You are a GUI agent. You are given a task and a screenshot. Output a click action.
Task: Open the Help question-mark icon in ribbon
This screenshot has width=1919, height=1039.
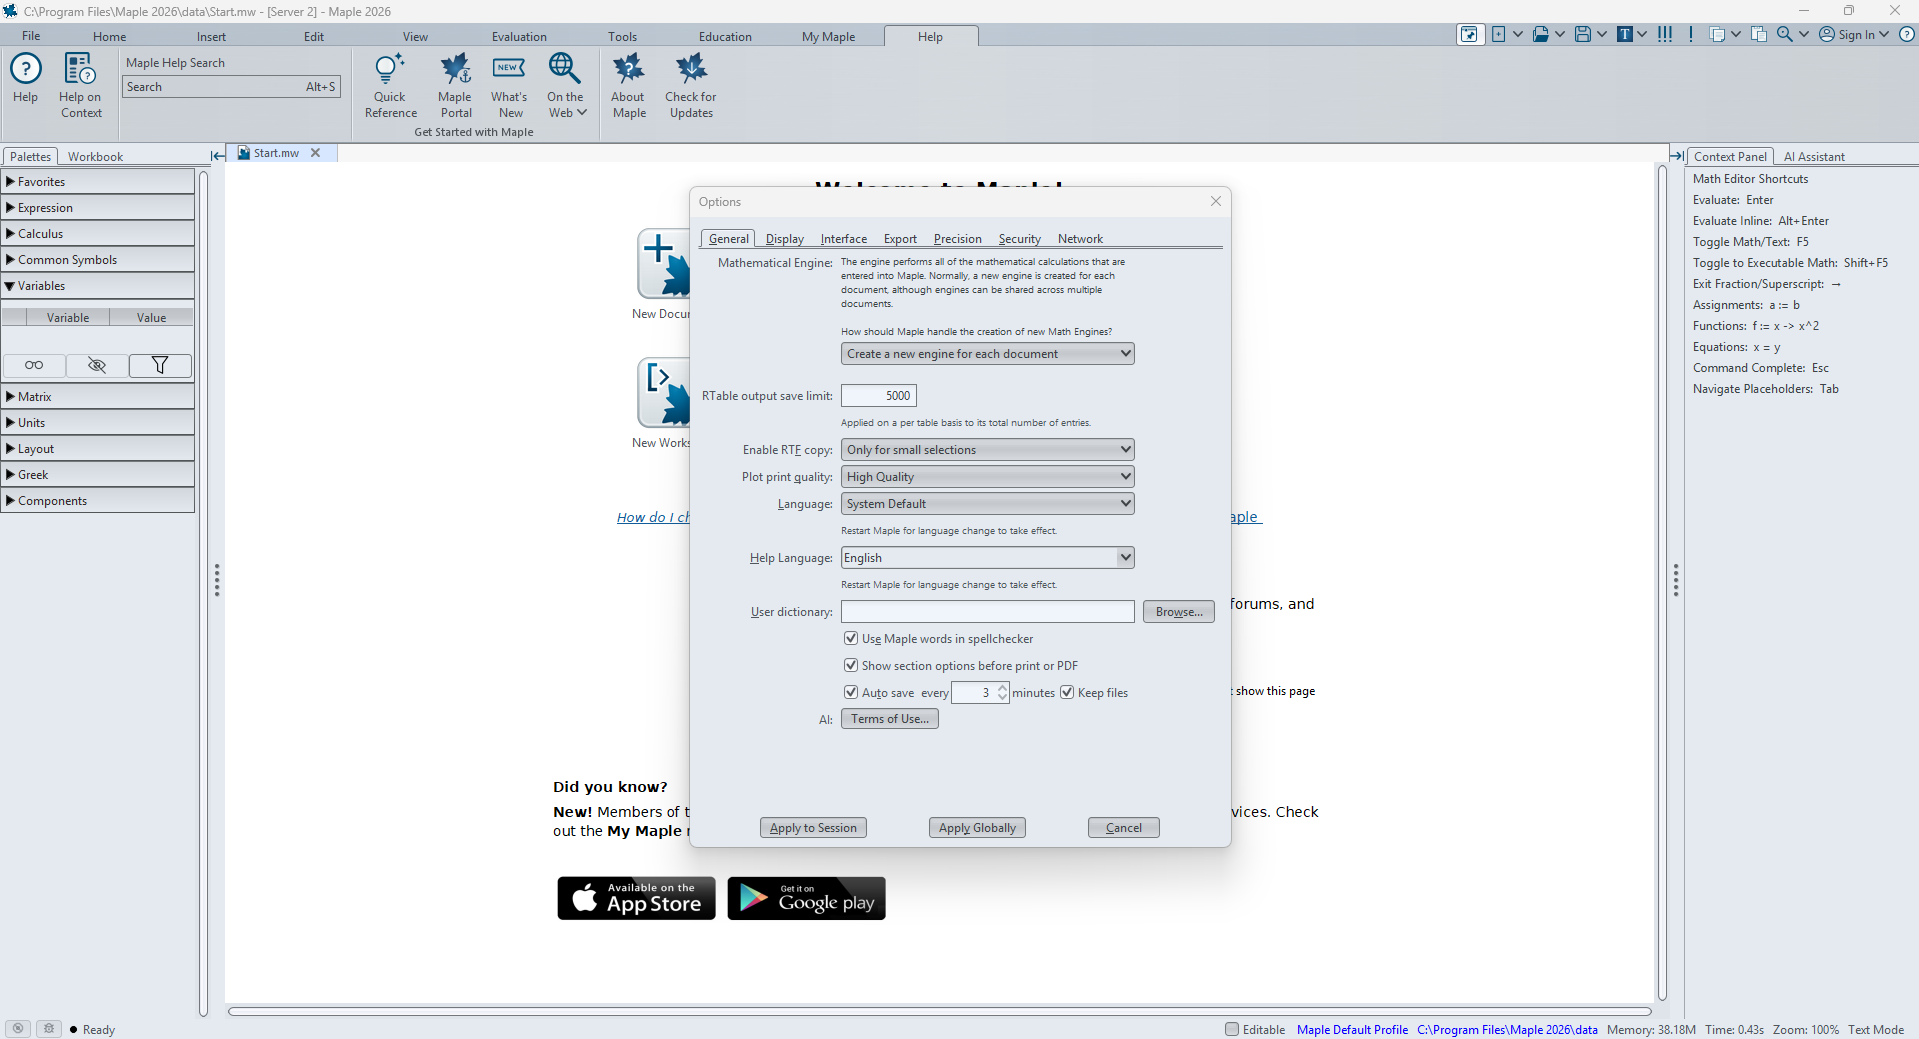point(25,70)
